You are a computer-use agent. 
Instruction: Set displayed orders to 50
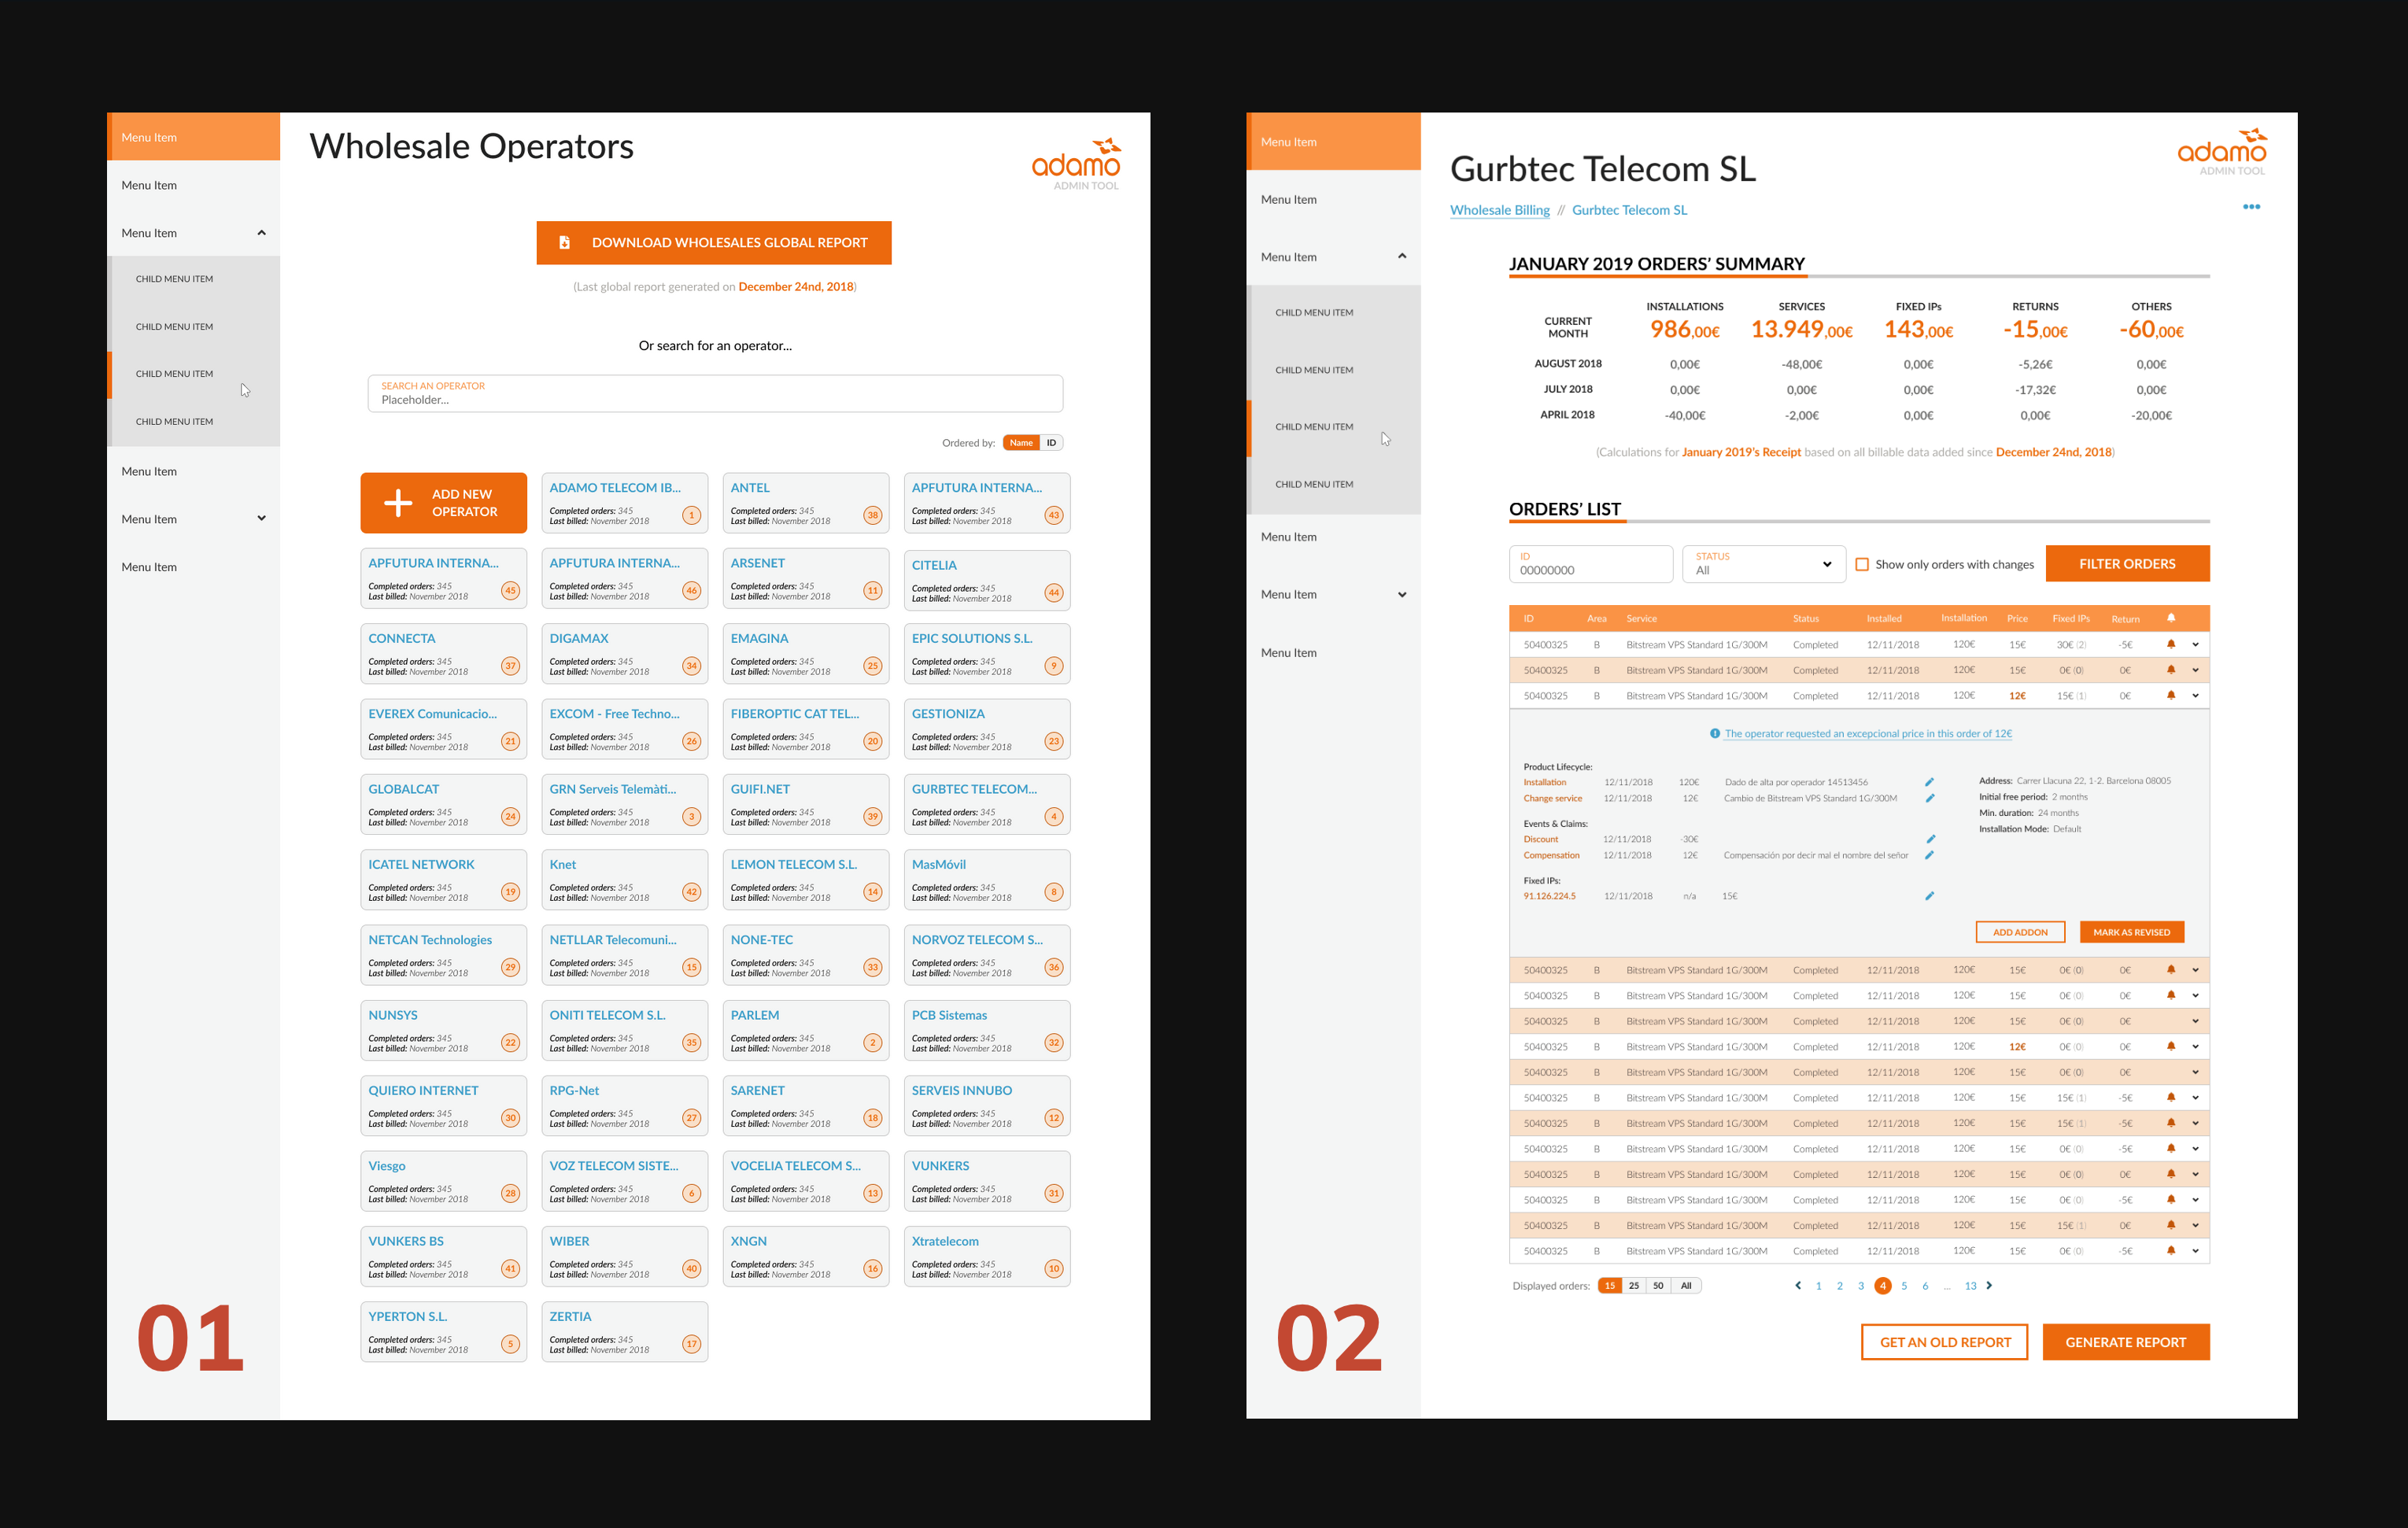click(1658, 1285)
